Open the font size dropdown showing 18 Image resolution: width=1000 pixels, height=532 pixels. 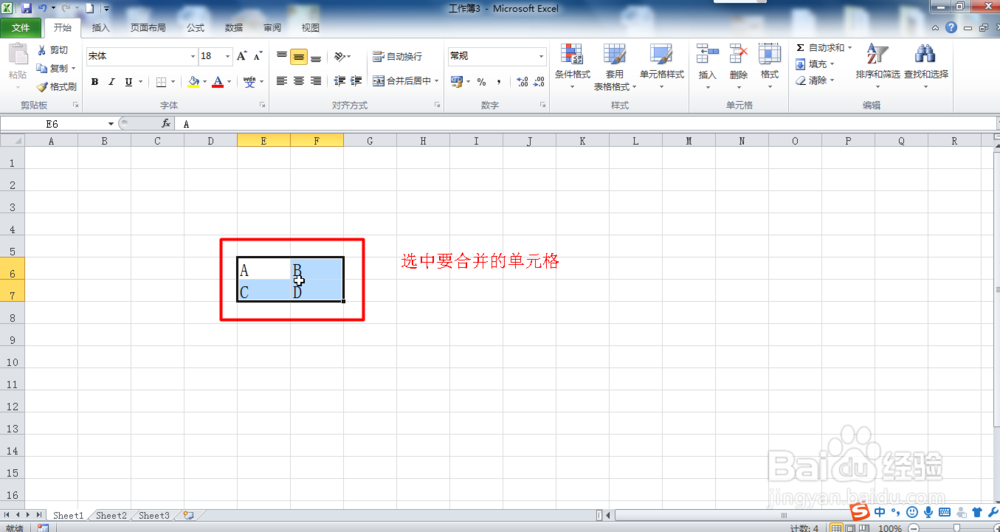tap(228, 56)
